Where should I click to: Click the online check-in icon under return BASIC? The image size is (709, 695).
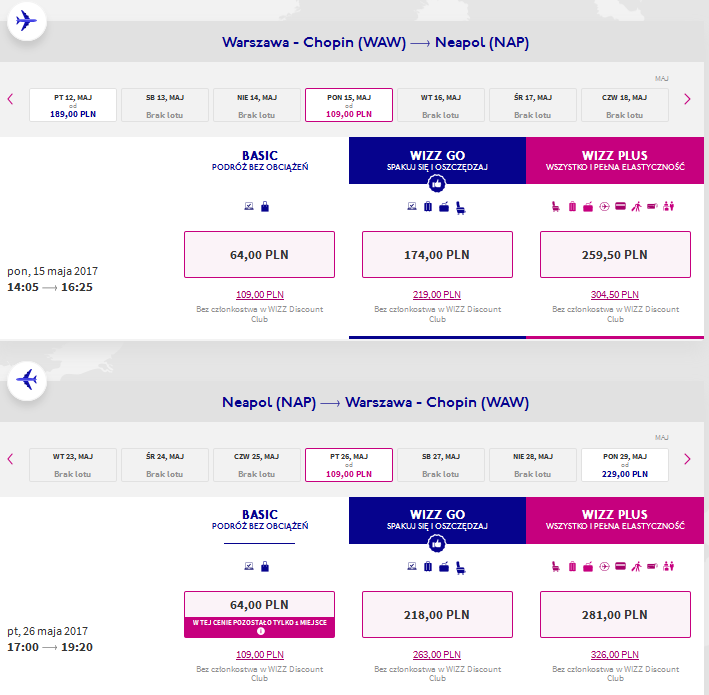tap(249, 566)
